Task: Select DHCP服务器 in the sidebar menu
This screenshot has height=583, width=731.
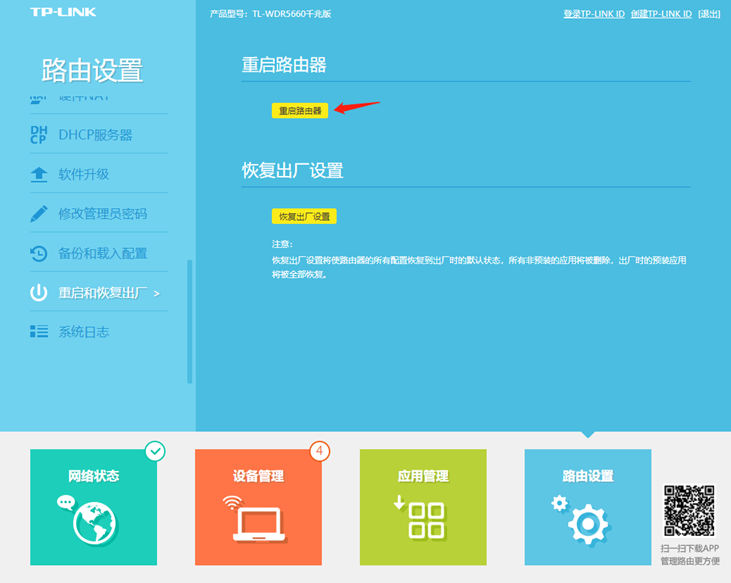Action: 95,135
